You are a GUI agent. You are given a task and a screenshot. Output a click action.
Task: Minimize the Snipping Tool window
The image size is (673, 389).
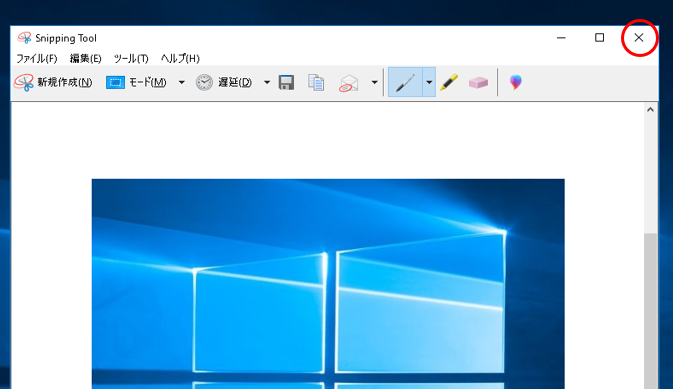(561, 38)
